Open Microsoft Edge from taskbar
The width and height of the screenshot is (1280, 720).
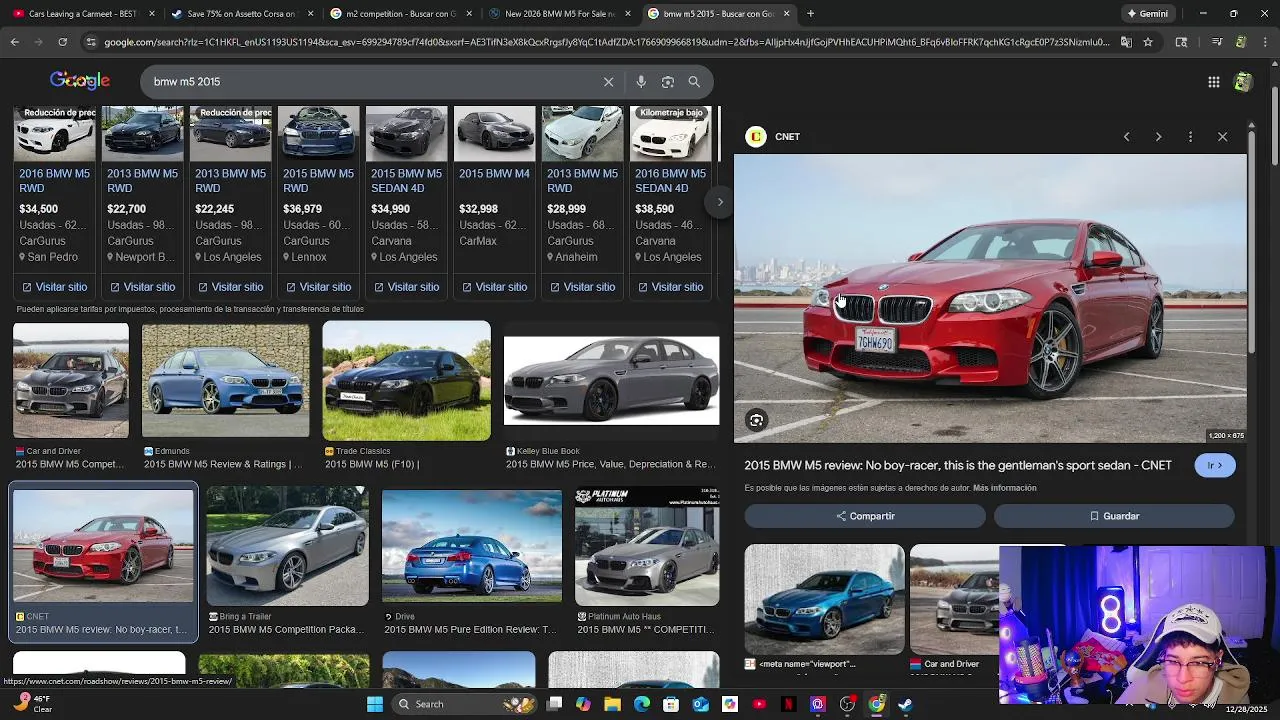[642, 704]
